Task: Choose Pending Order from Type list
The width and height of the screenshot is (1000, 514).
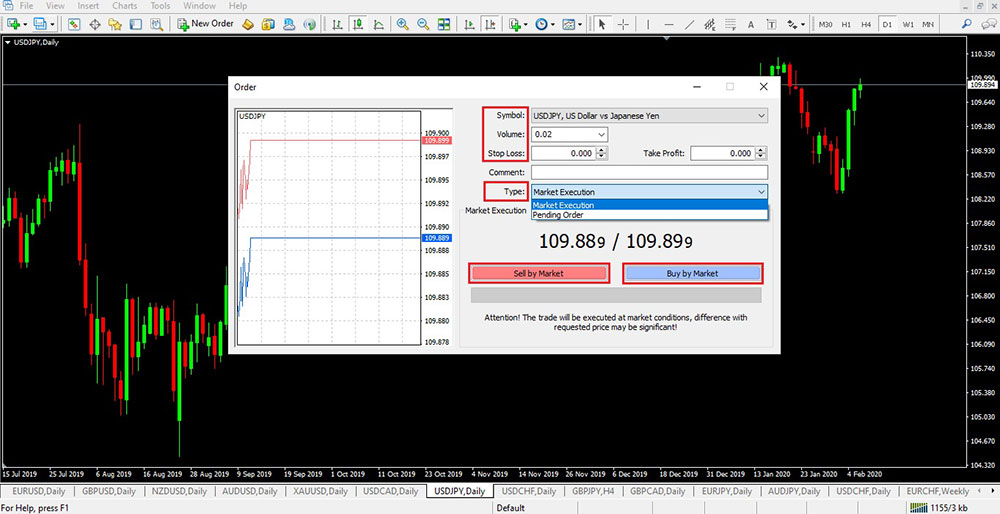Action: tap(649, 215)
